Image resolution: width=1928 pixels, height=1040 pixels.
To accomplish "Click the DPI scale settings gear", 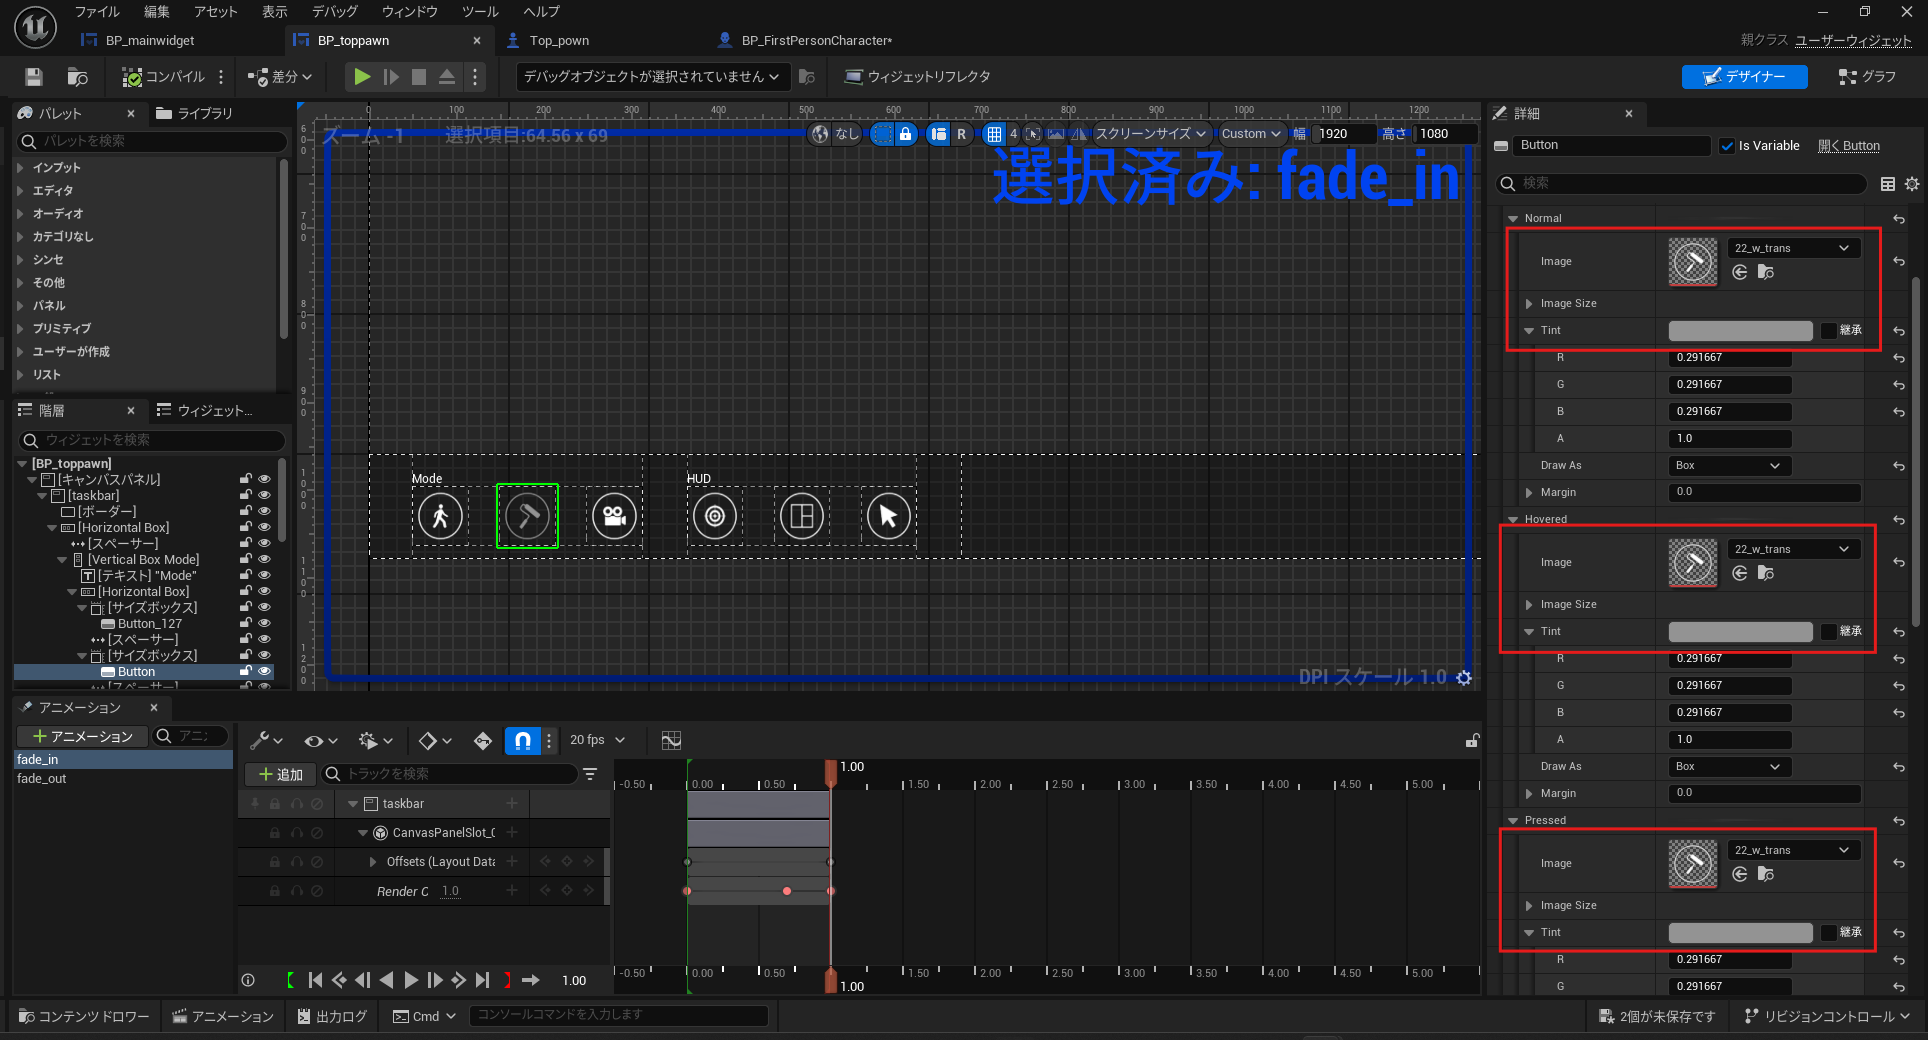I will 1464,678.
